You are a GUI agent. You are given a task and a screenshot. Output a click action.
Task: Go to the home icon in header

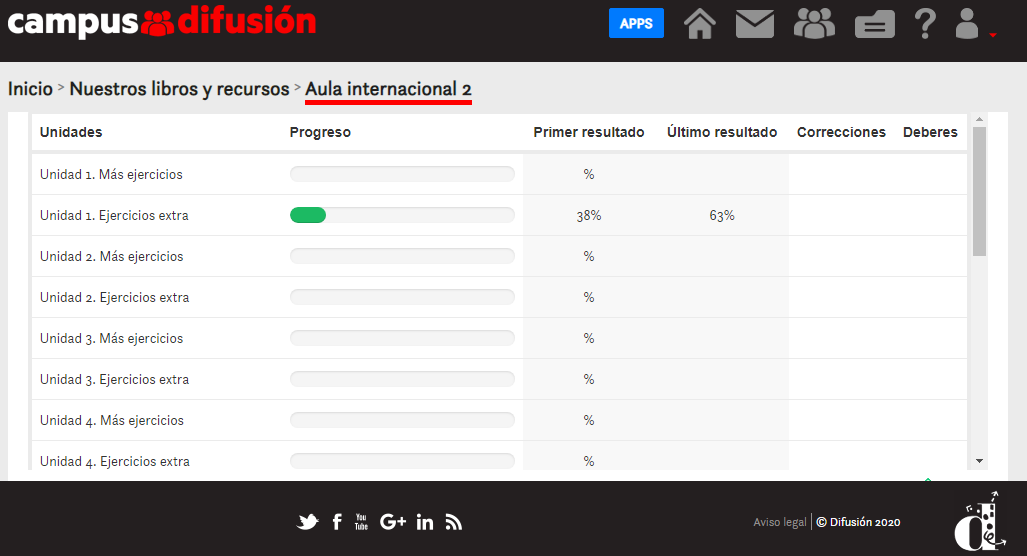(x=700, y=24)
